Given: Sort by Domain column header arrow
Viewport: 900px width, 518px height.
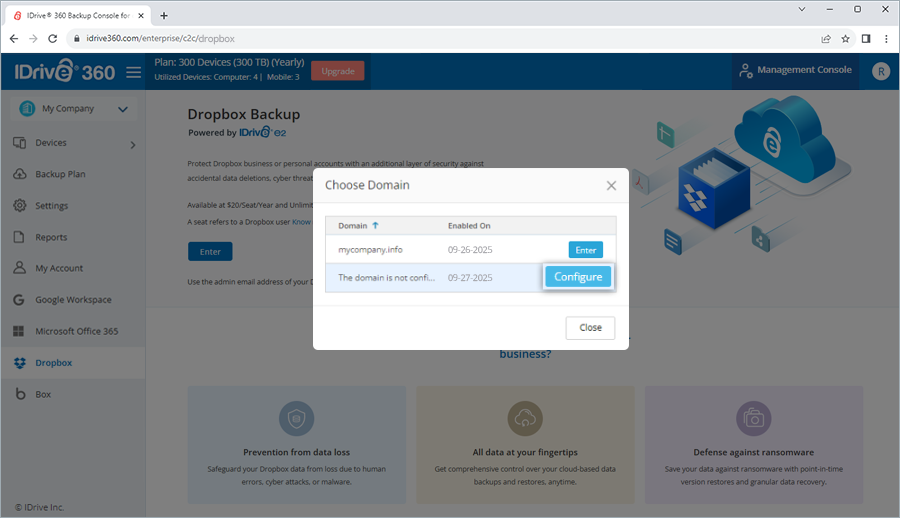Looking at the screenshot, I should (376, 226).
